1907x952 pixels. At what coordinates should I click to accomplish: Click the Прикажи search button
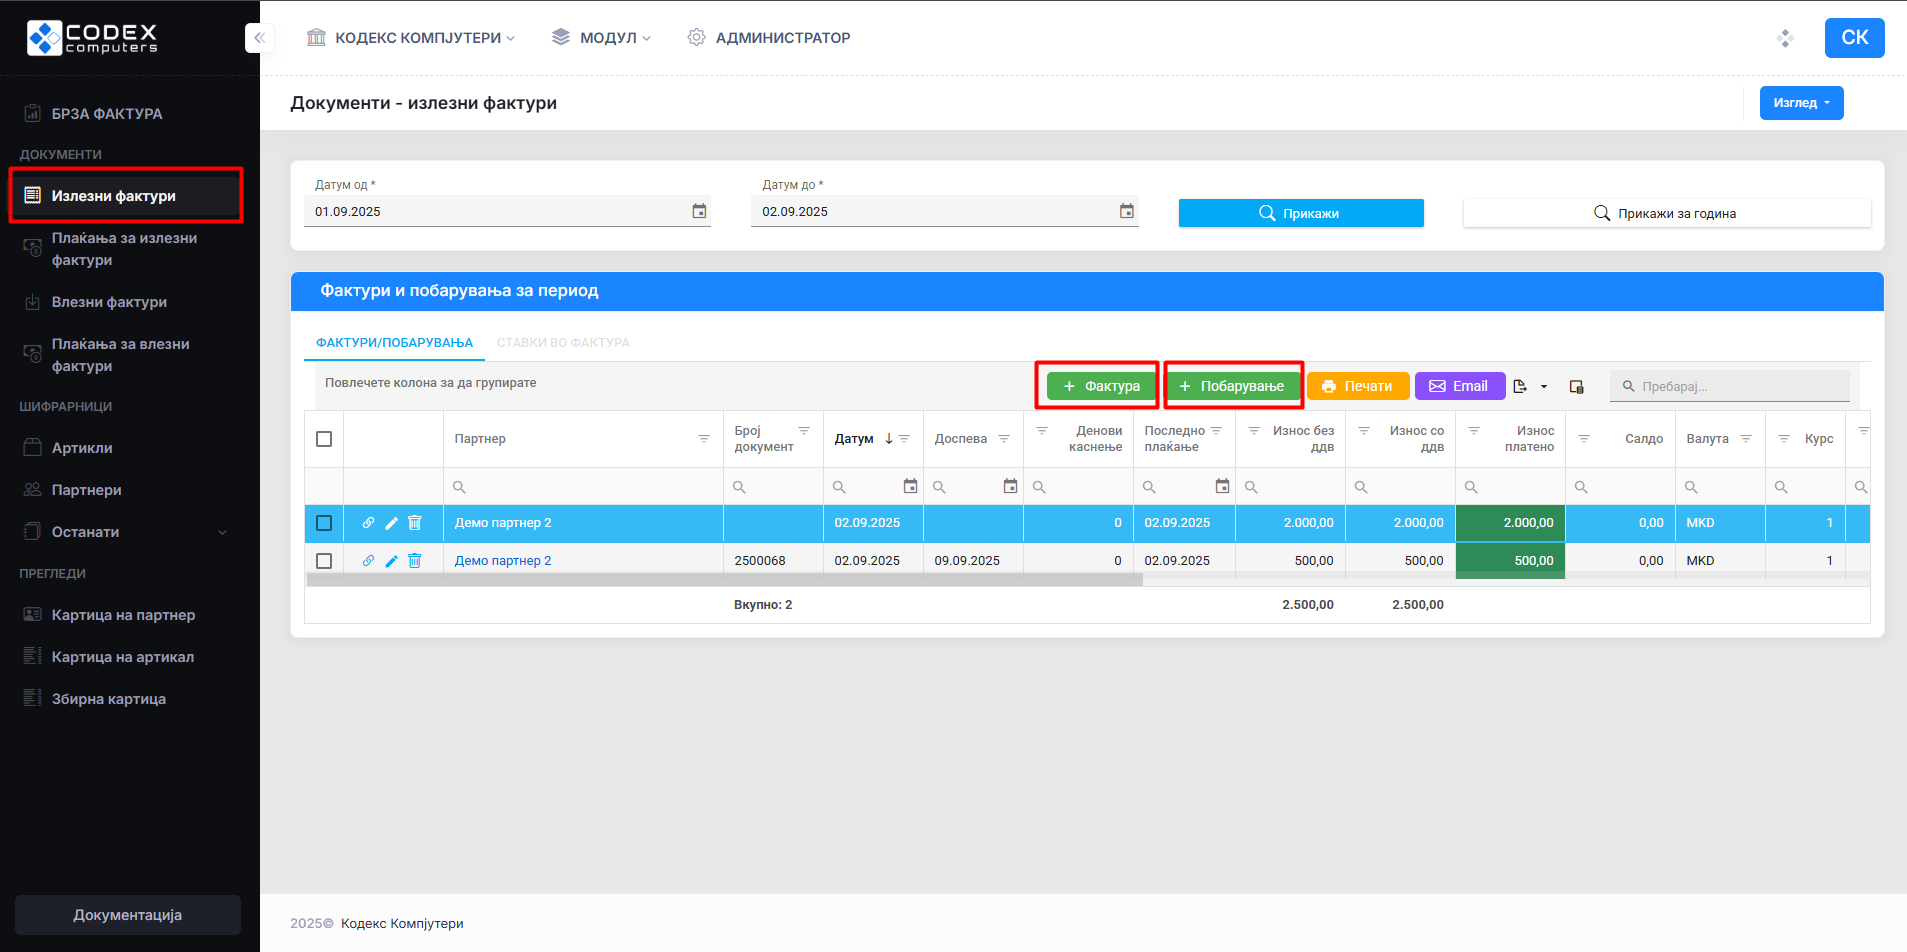coord(1300,213)
